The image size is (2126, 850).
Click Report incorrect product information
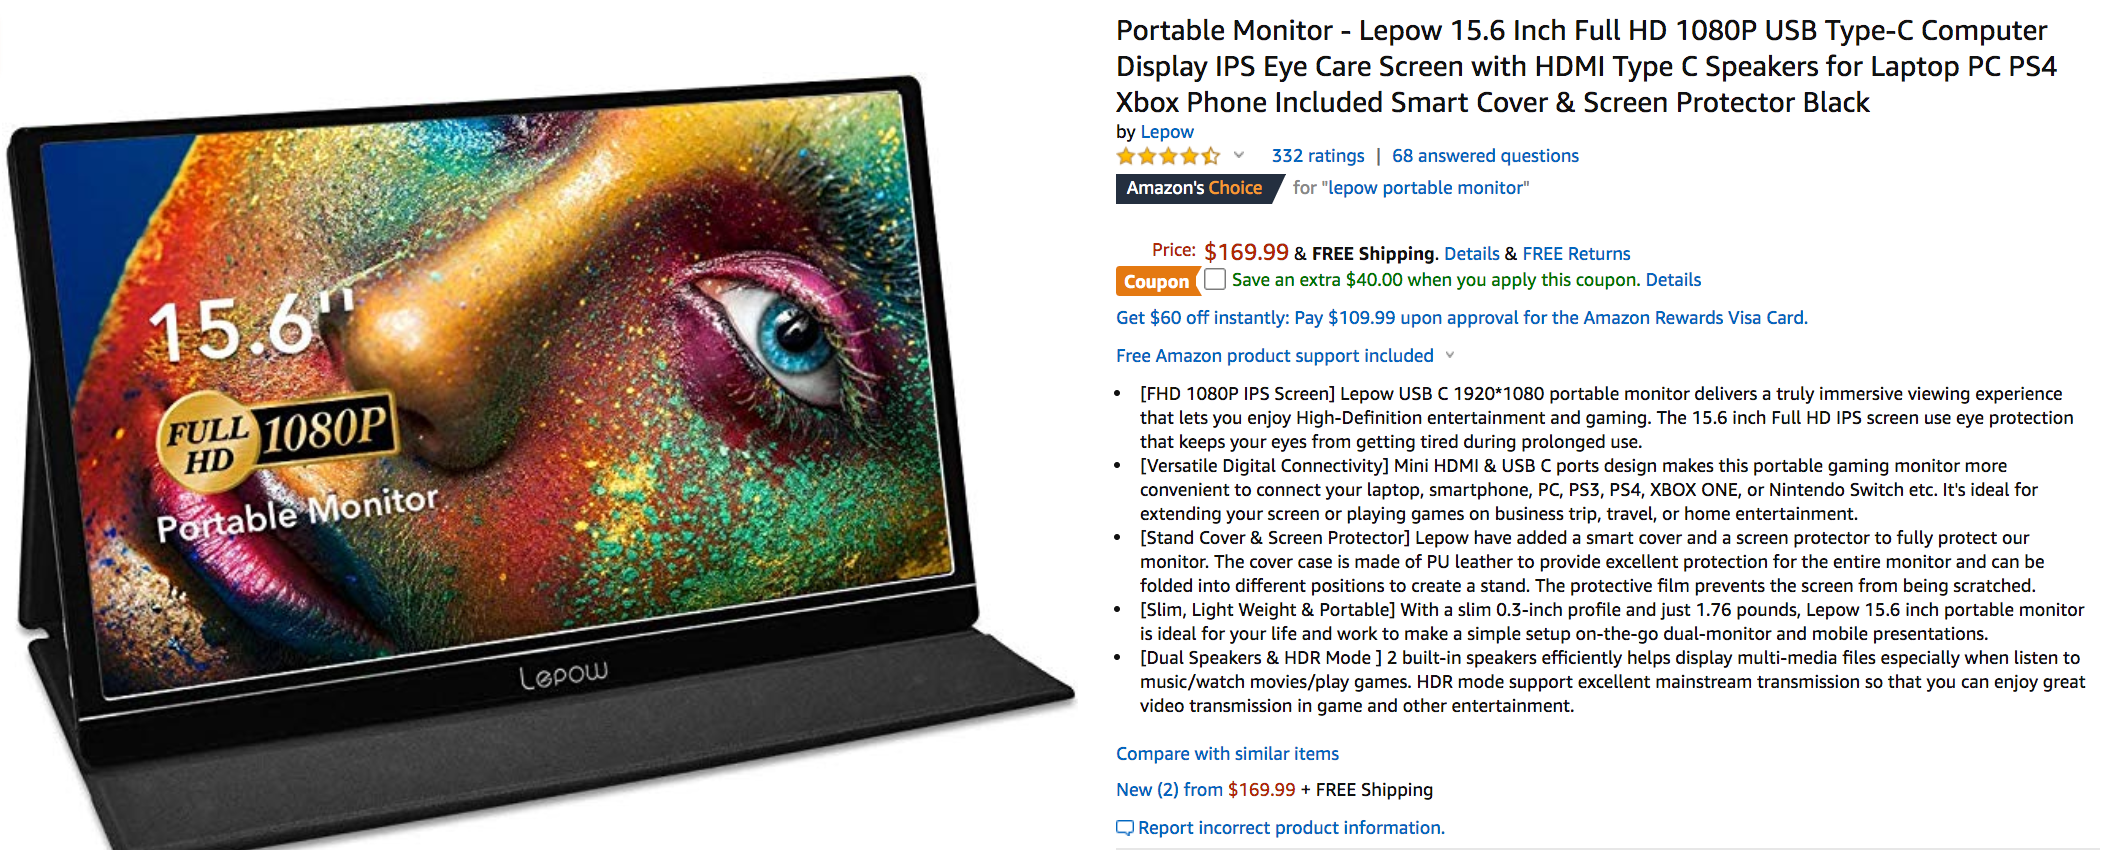coord(1291,828)
